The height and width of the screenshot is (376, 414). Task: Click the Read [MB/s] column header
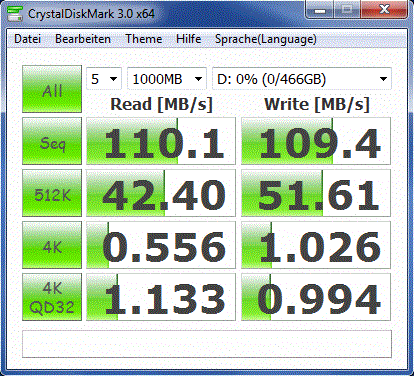click(x=161, y=104)
